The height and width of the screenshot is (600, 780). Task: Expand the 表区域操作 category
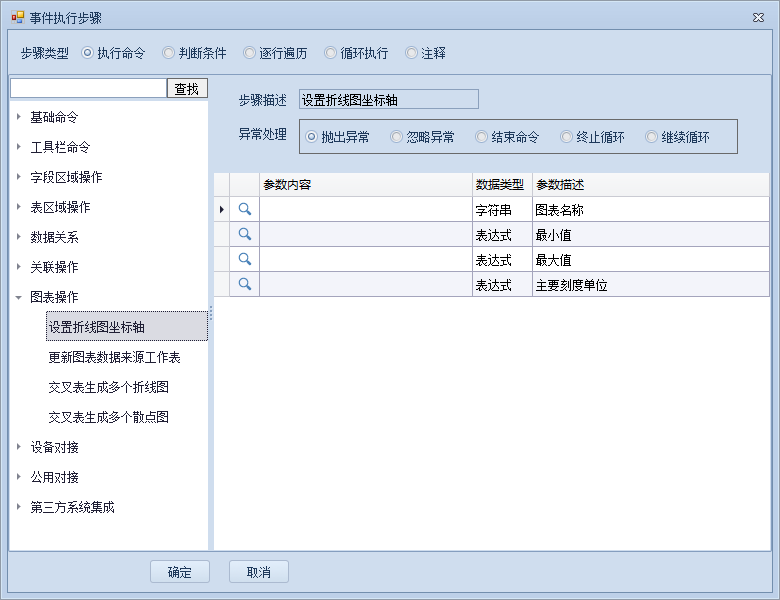tap(19, 207)
